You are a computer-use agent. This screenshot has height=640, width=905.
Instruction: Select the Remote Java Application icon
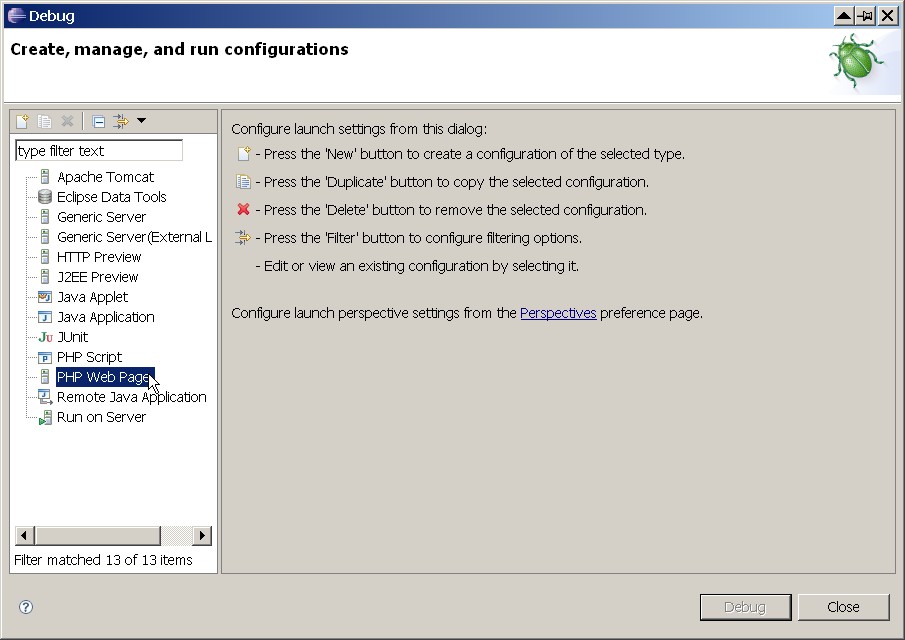45,397
